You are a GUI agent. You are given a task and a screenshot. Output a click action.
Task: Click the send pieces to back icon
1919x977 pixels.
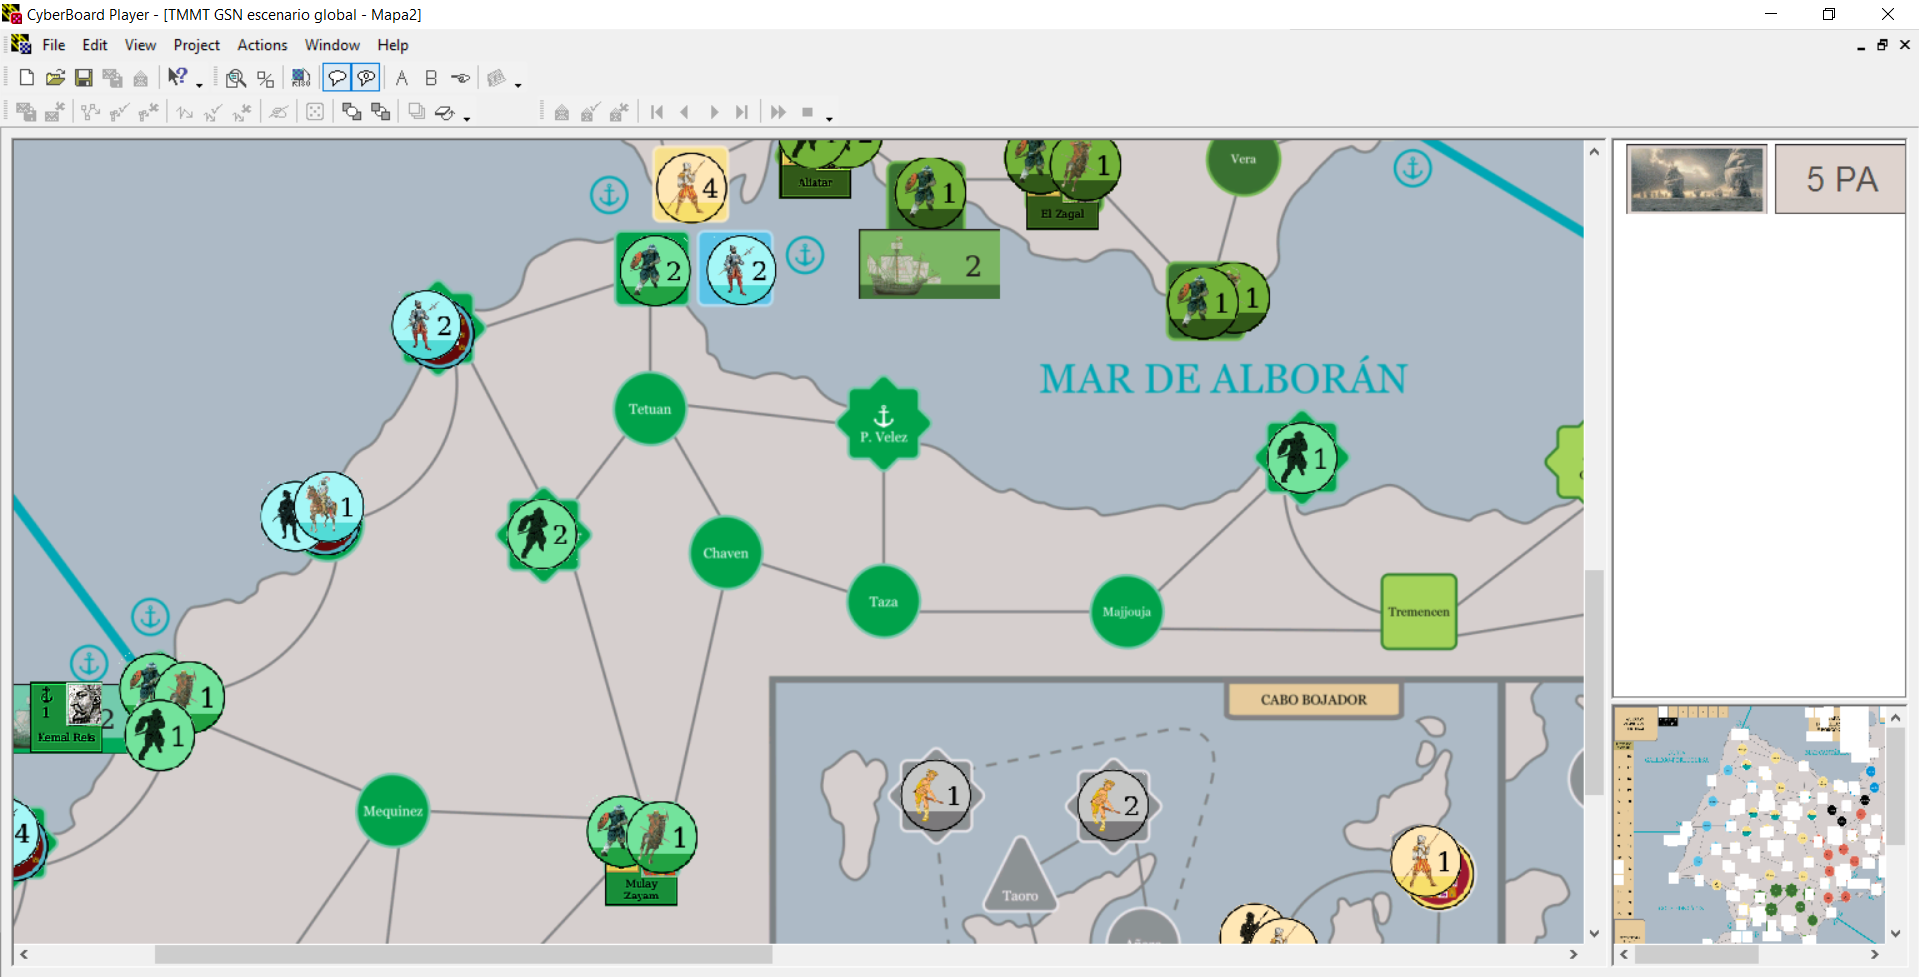380,112
